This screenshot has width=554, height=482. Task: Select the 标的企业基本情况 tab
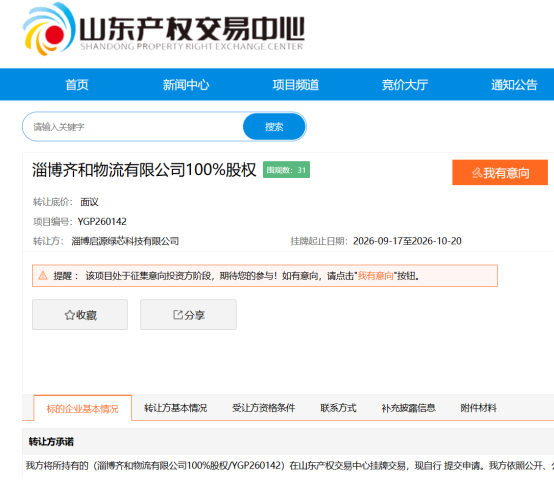coord(83,408)
